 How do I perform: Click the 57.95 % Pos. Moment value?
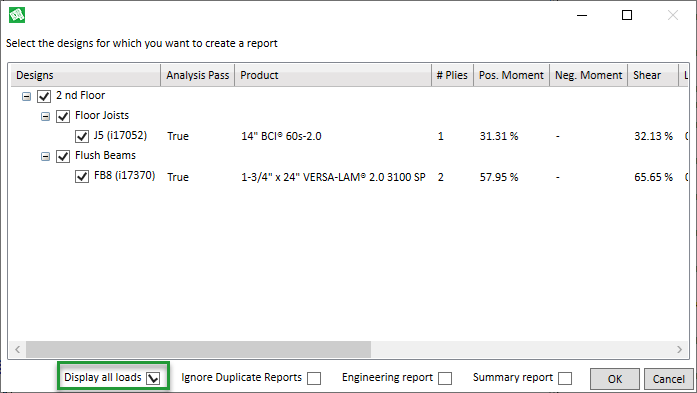point(499,177)
